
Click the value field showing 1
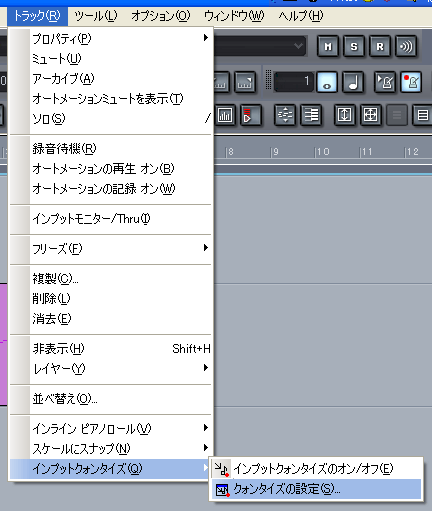click(x=294, y=82)
